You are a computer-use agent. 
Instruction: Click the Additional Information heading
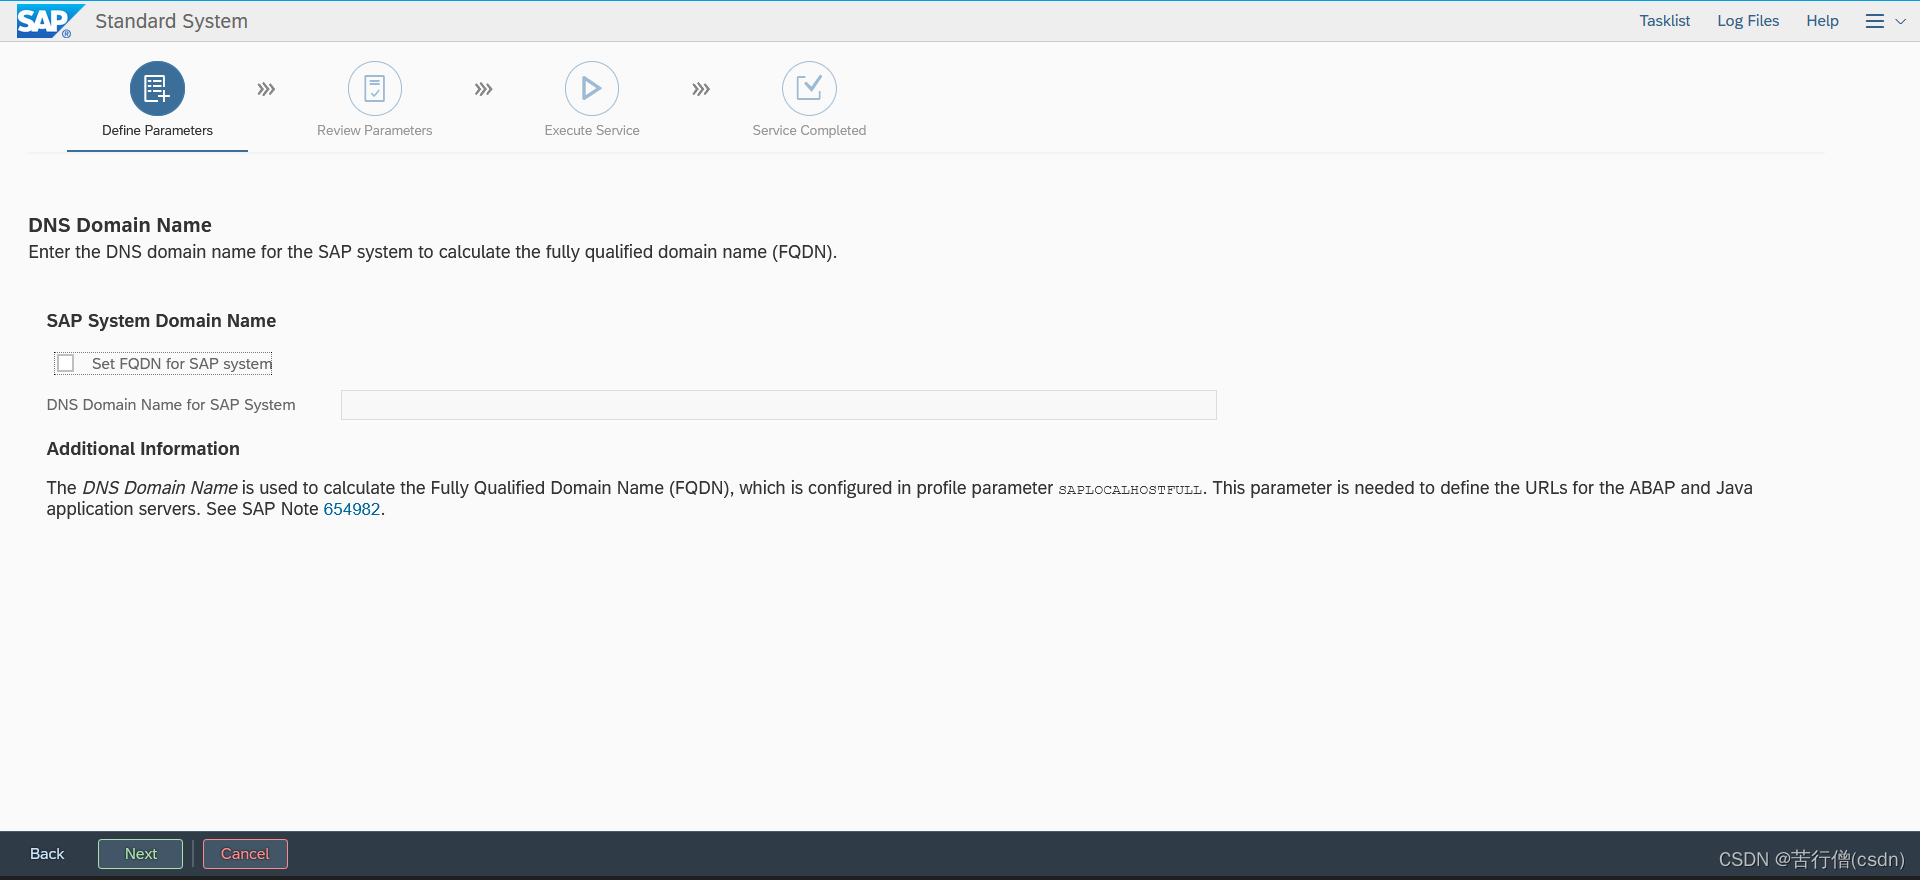143,449
